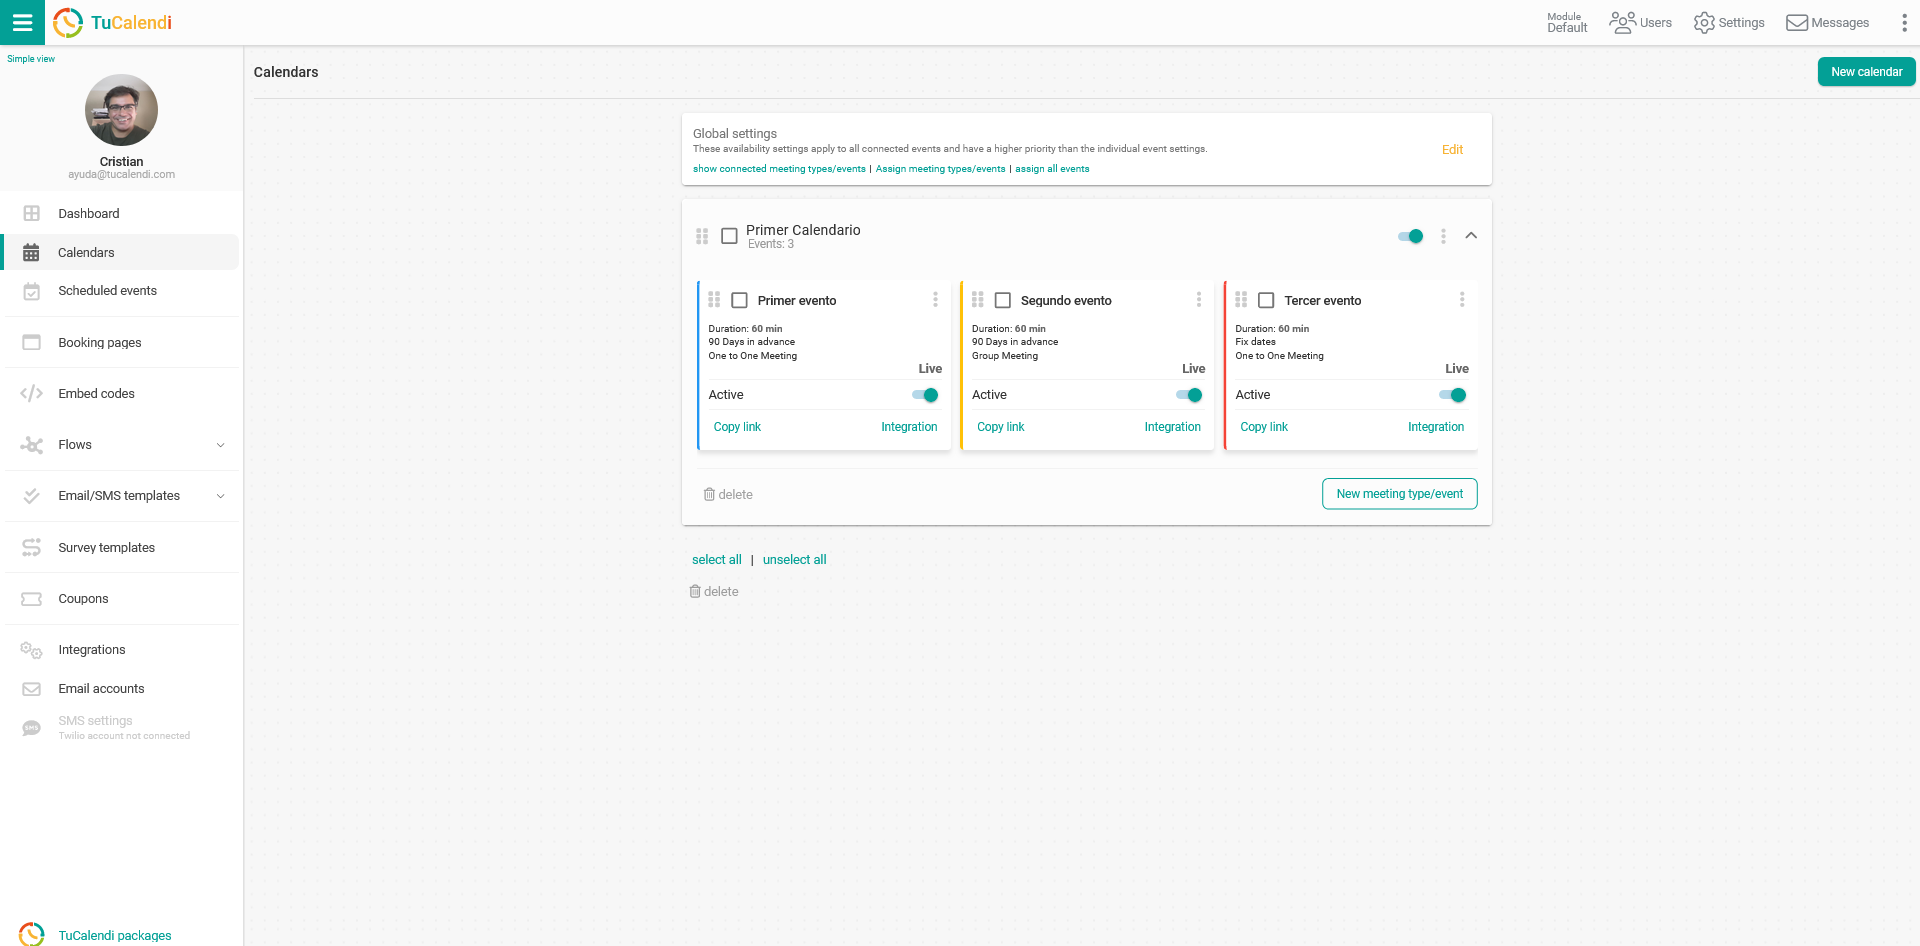Viewport: 1920px width, 946px height.
Task: Click the Embed codes bracket icon
Action: 32,393
